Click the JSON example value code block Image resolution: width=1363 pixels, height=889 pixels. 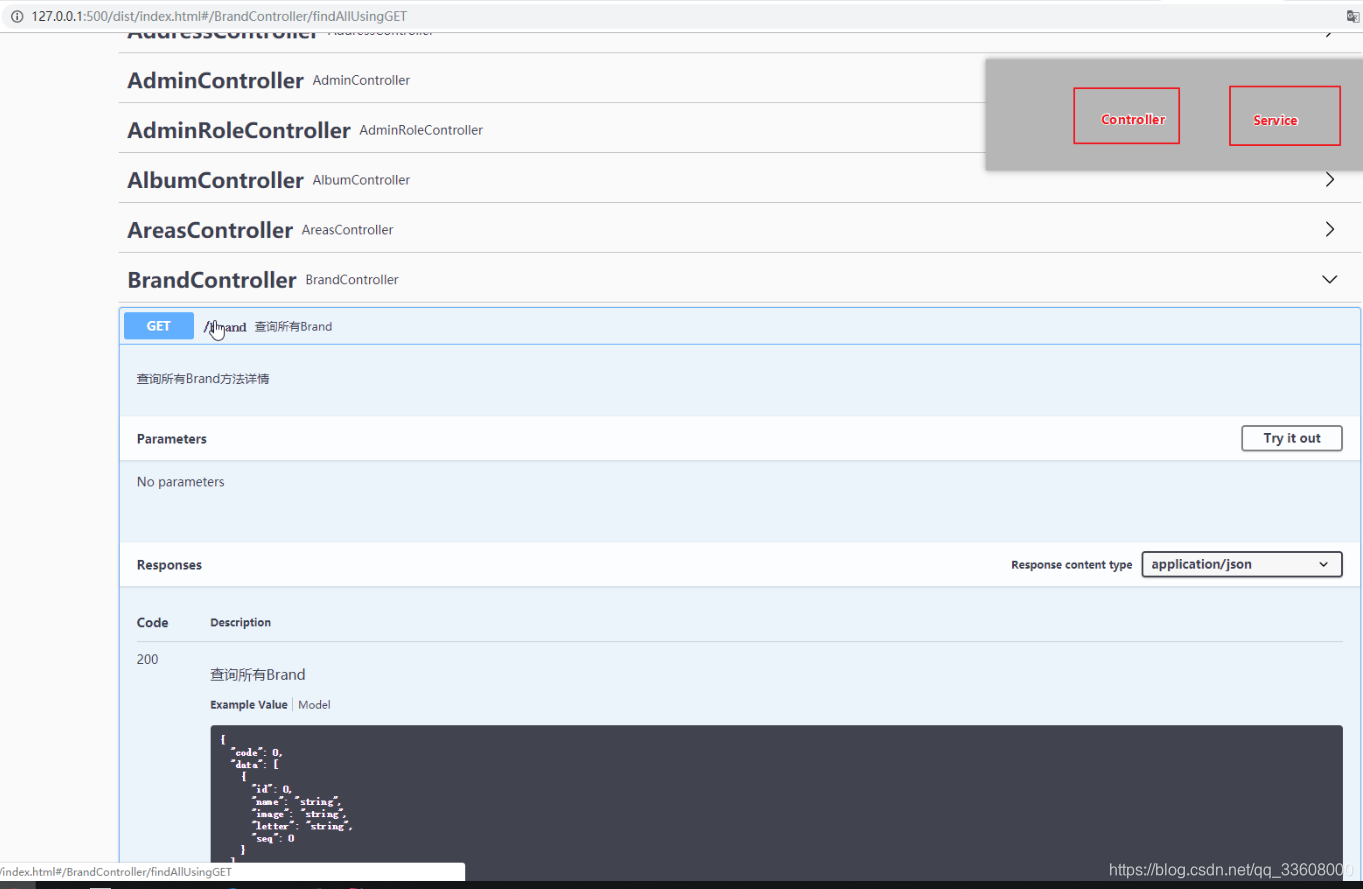point(776,795)
